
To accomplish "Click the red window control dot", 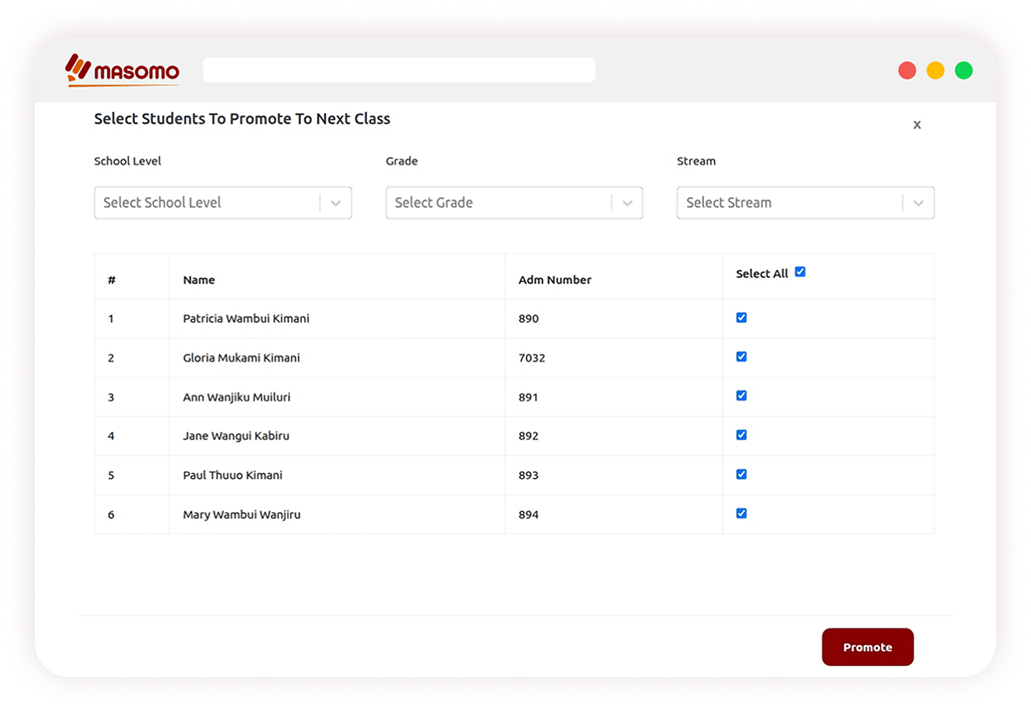I will point(907,70).
